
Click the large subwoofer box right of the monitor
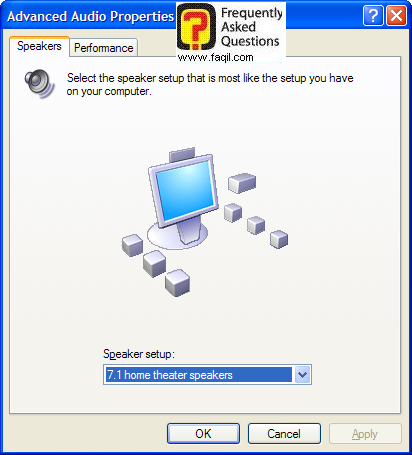[242, 183]
